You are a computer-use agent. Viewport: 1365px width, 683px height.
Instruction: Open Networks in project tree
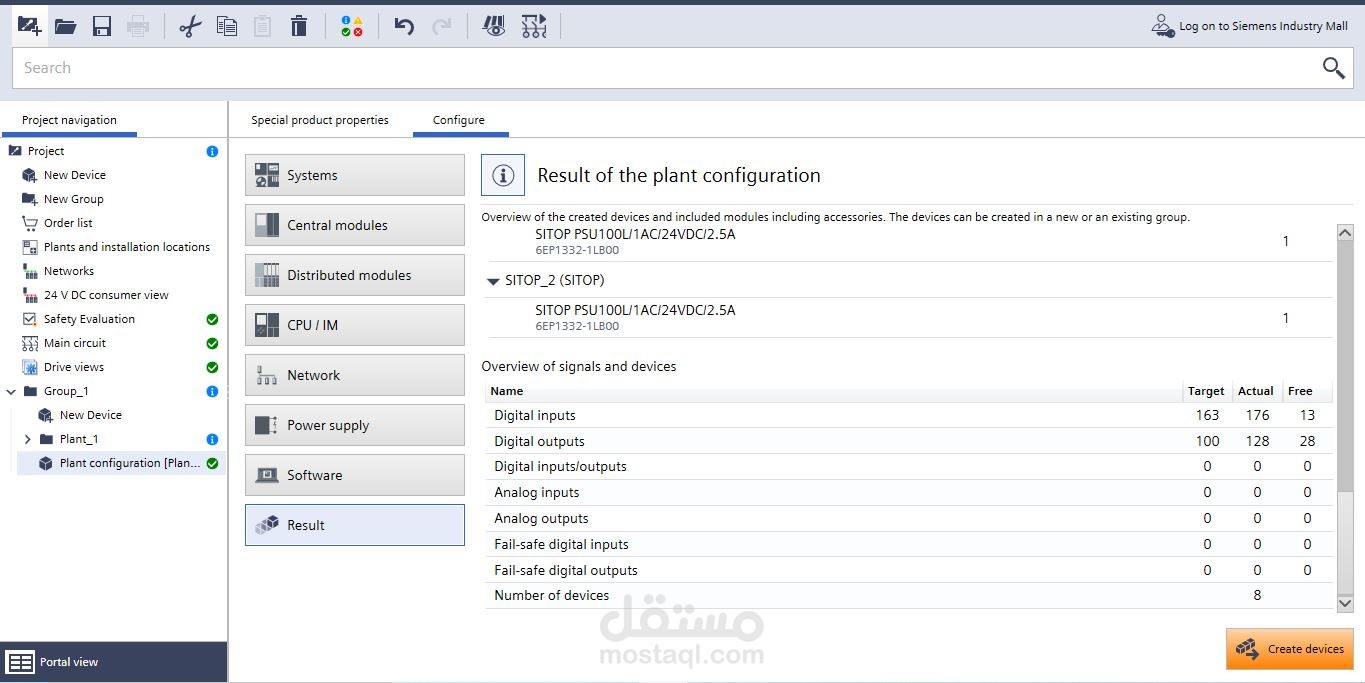(69, 271)
